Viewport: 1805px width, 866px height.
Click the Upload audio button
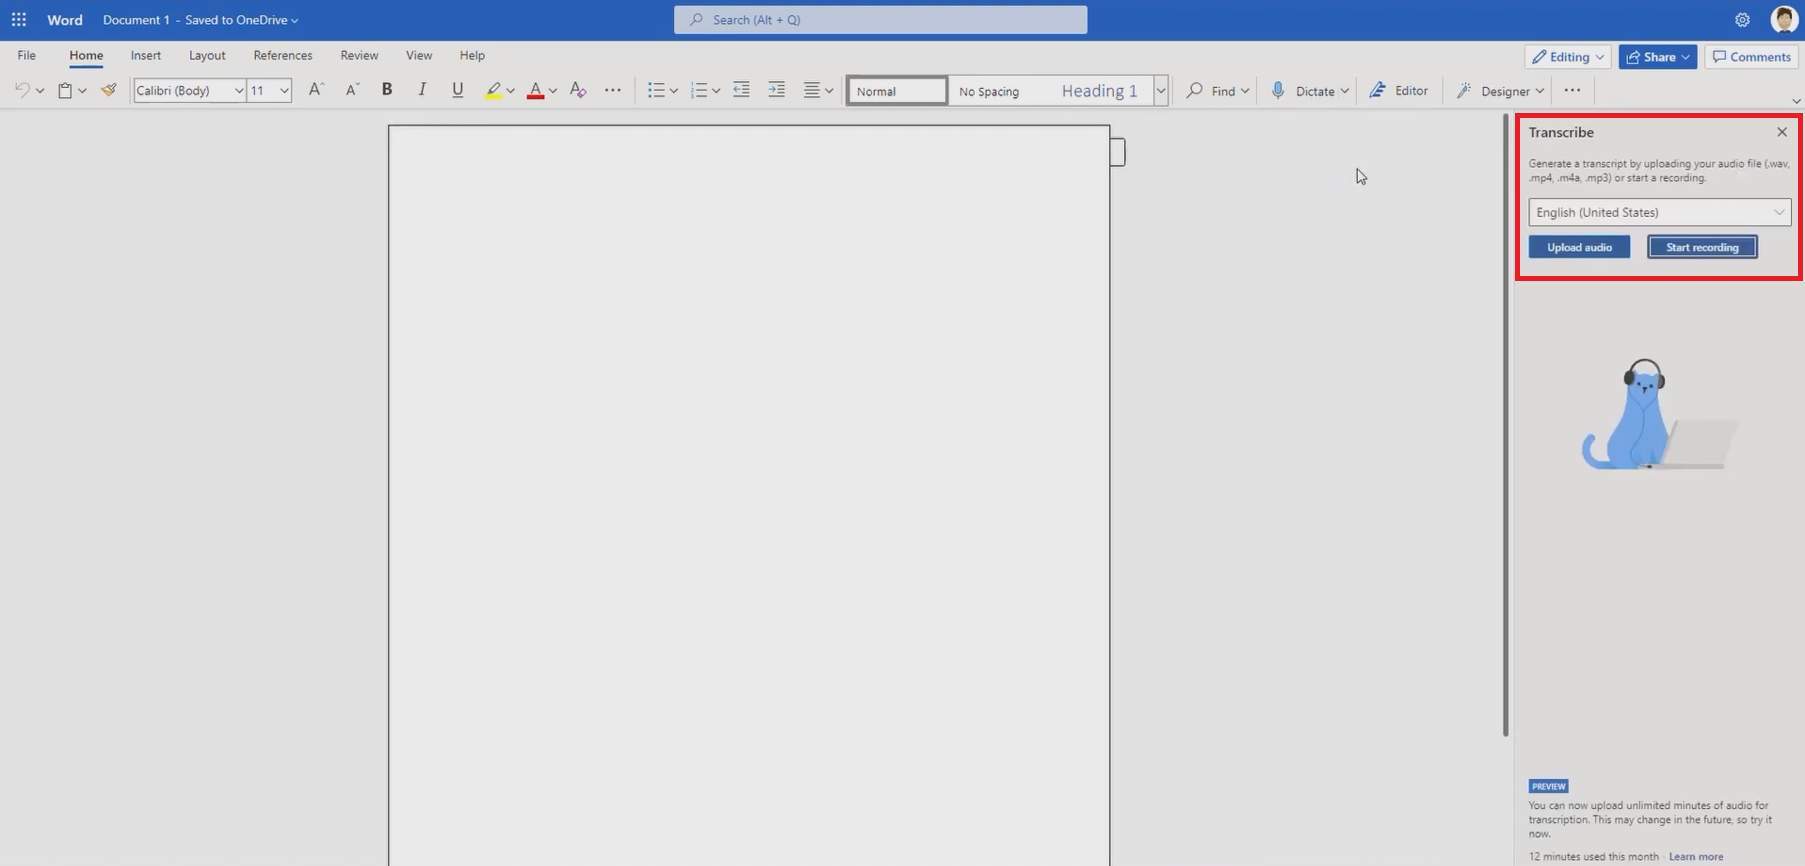tap(1579, 247)
